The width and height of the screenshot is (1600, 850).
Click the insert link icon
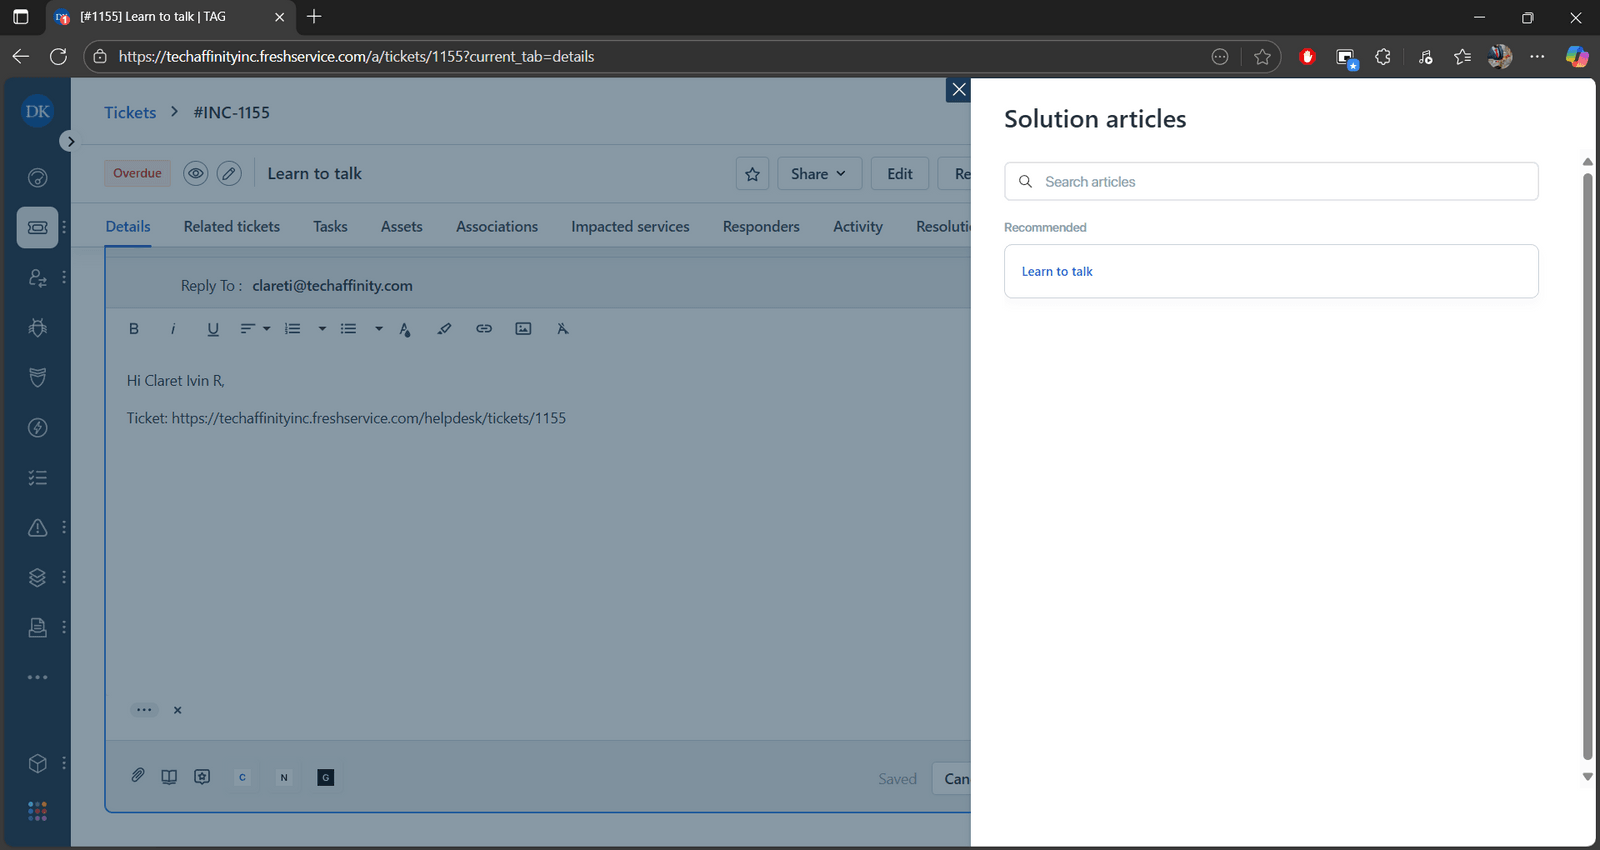click(x=484, y=329)
